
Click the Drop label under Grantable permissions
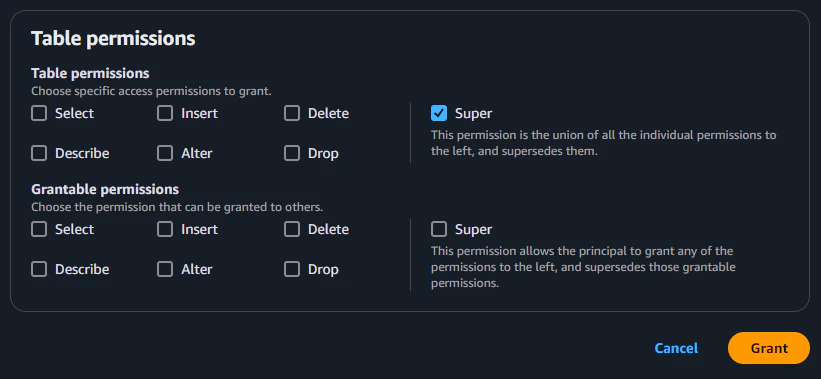click(x=323, y=270)
